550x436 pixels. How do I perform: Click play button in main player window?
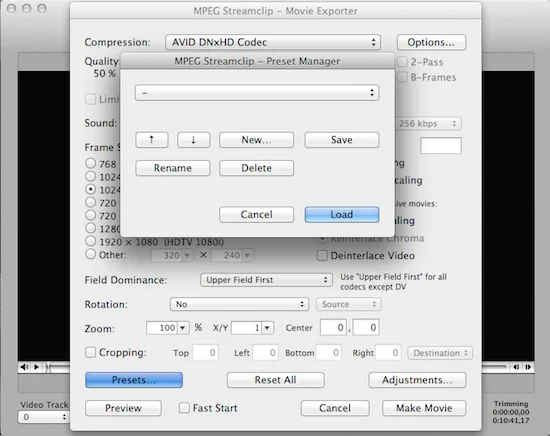(36, 367)
